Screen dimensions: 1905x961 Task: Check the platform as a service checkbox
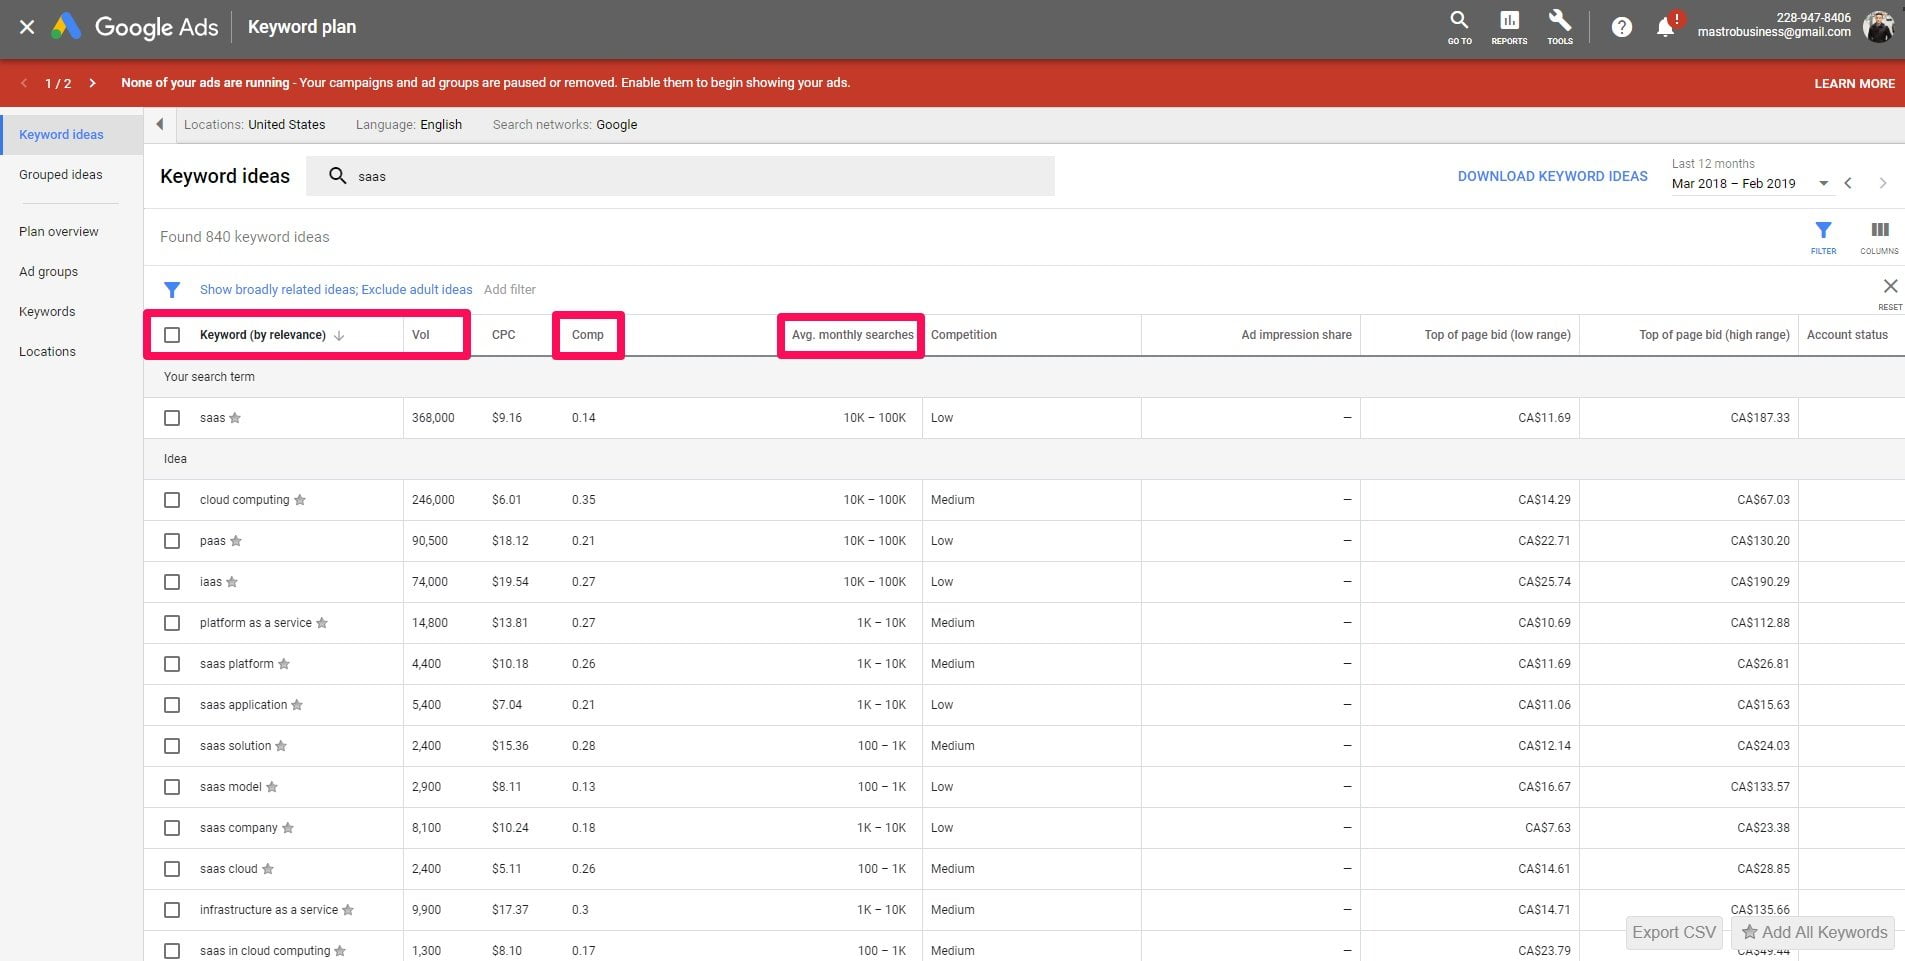pos(172,623)
